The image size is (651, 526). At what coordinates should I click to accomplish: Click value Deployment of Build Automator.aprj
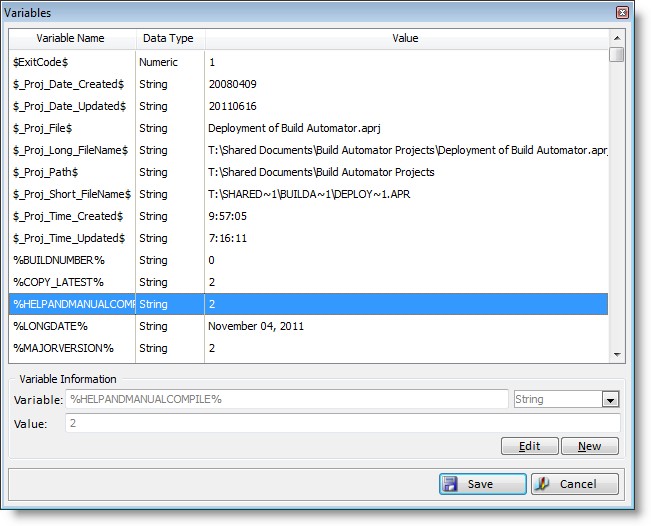pos(294,128)
